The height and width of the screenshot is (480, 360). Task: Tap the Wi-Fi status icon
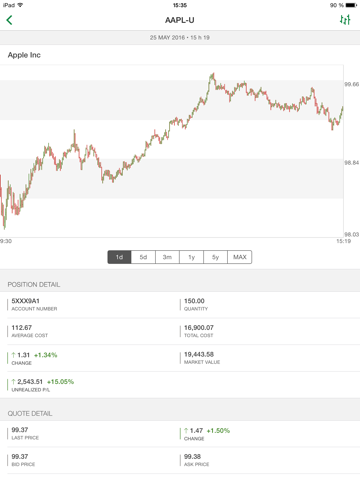coord(20,5)
